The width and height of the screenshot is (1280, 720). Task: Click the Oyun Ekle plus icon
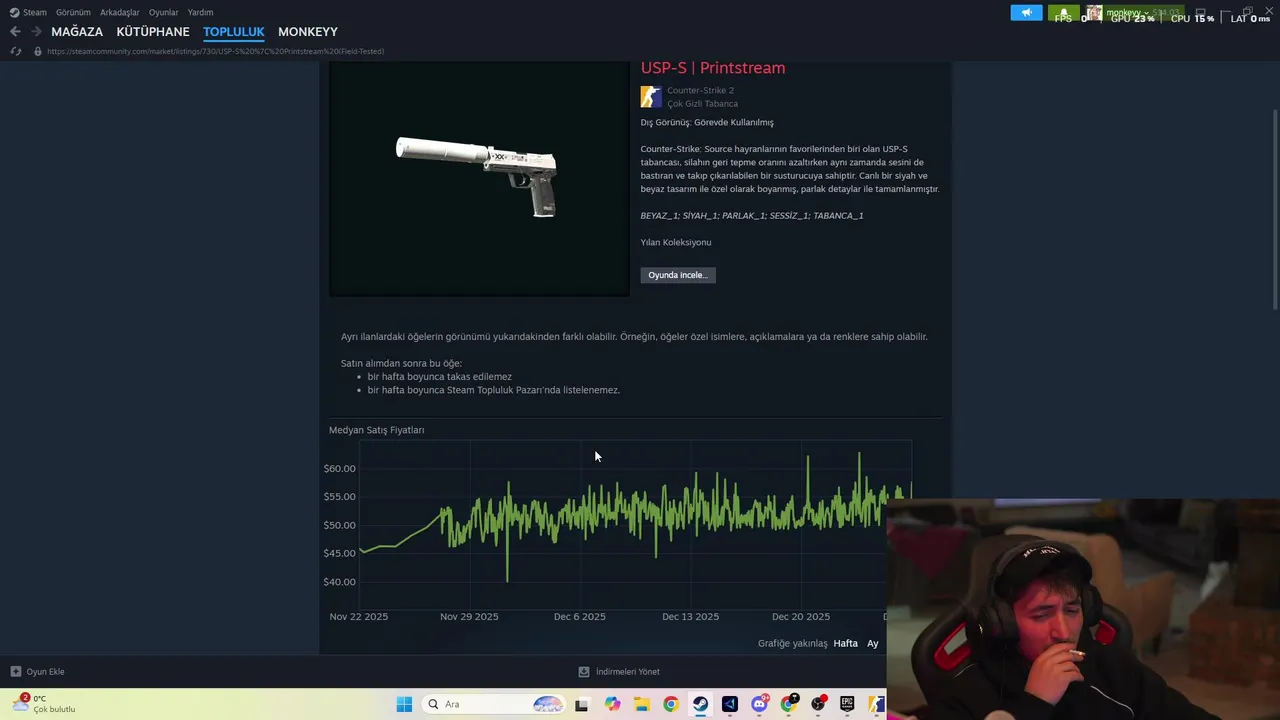[x=16, y=672]
